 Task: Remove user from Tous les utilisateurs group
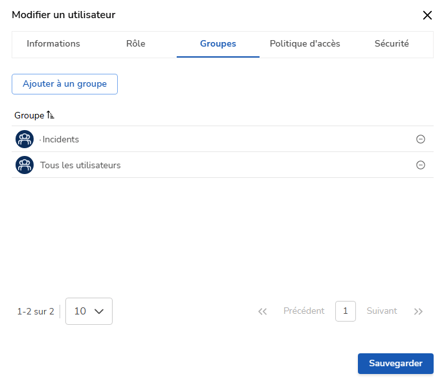click(x=420, y=165)
